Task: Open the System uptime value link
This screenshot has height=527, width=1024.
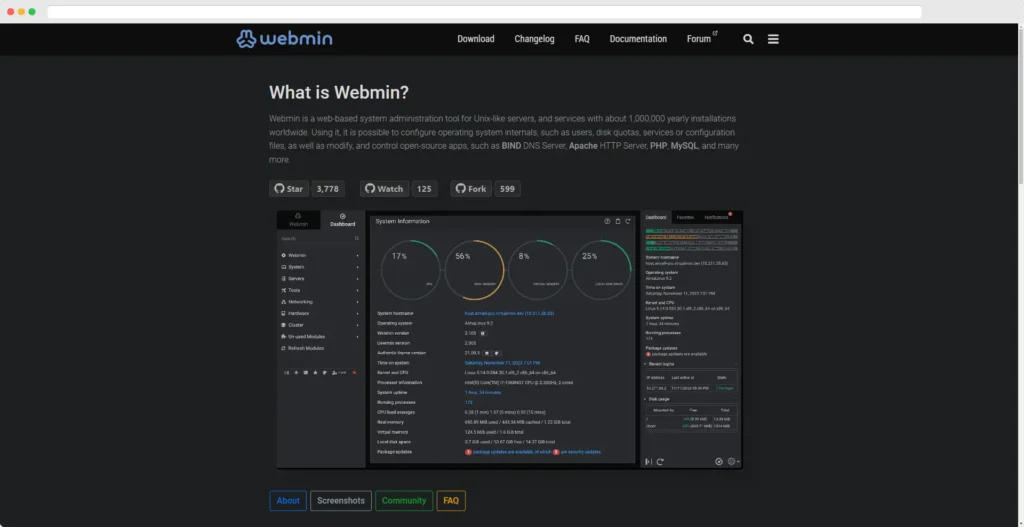Action: tap(483, 392)
